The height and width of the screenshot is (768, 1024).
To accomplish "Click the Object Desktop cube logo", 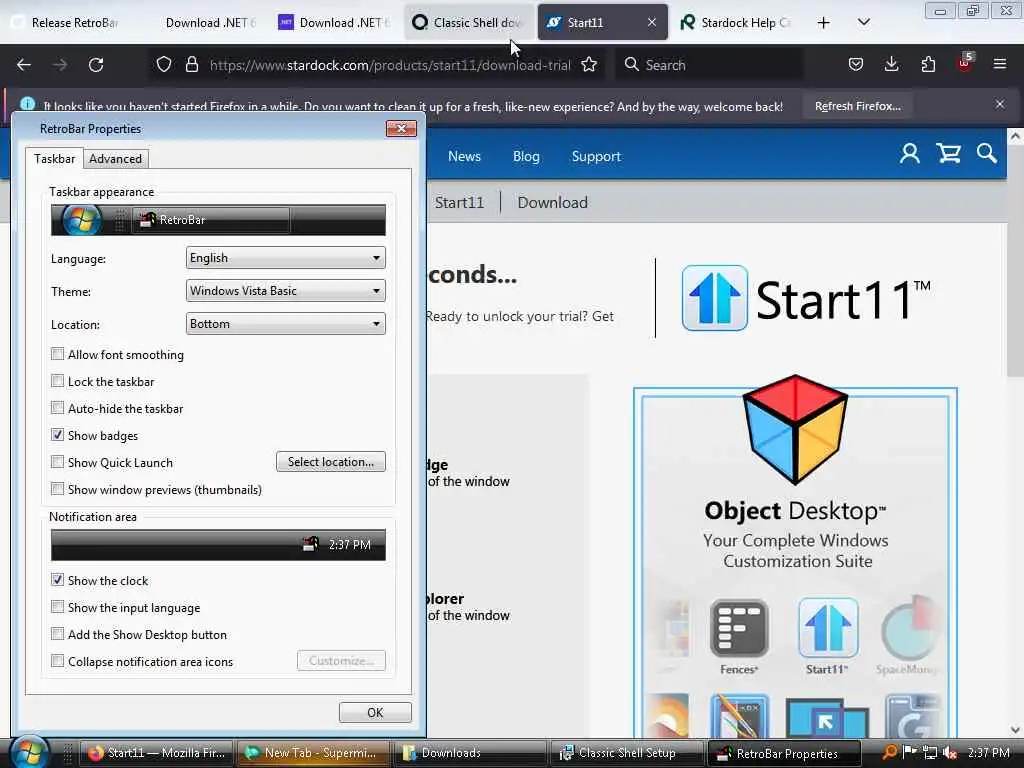I will click(x=795, y=429).
